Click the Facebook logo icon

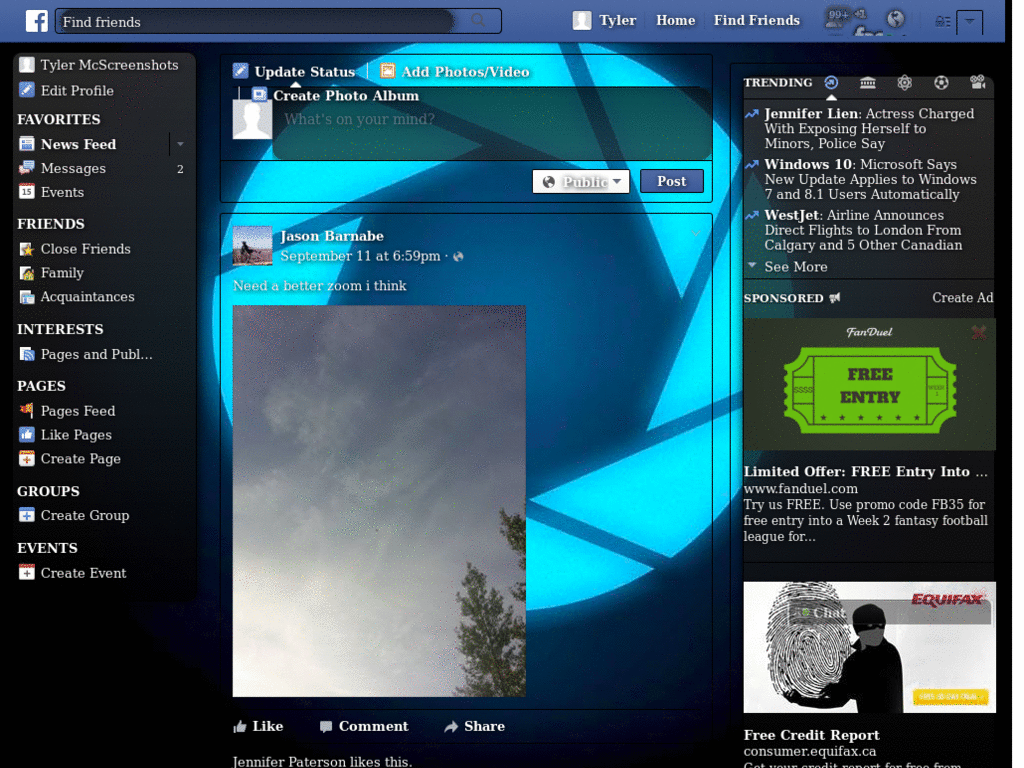pos(37,21)
